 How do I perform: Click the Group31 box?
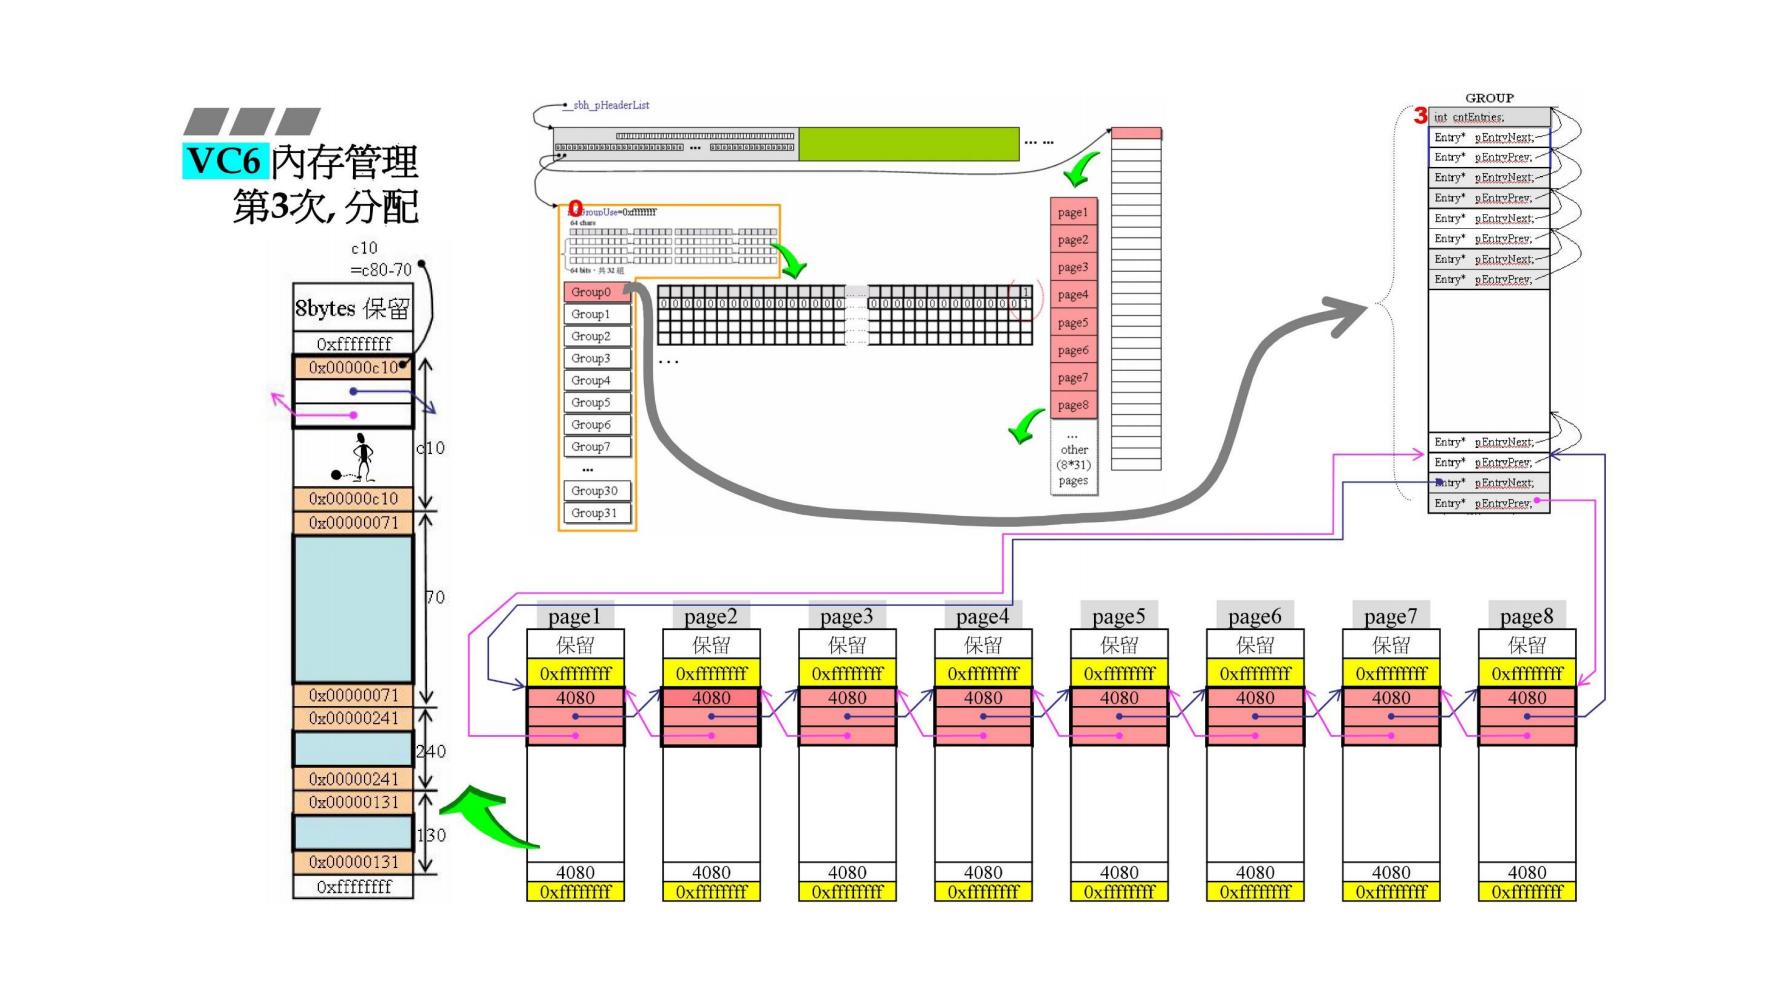[597, 512]
